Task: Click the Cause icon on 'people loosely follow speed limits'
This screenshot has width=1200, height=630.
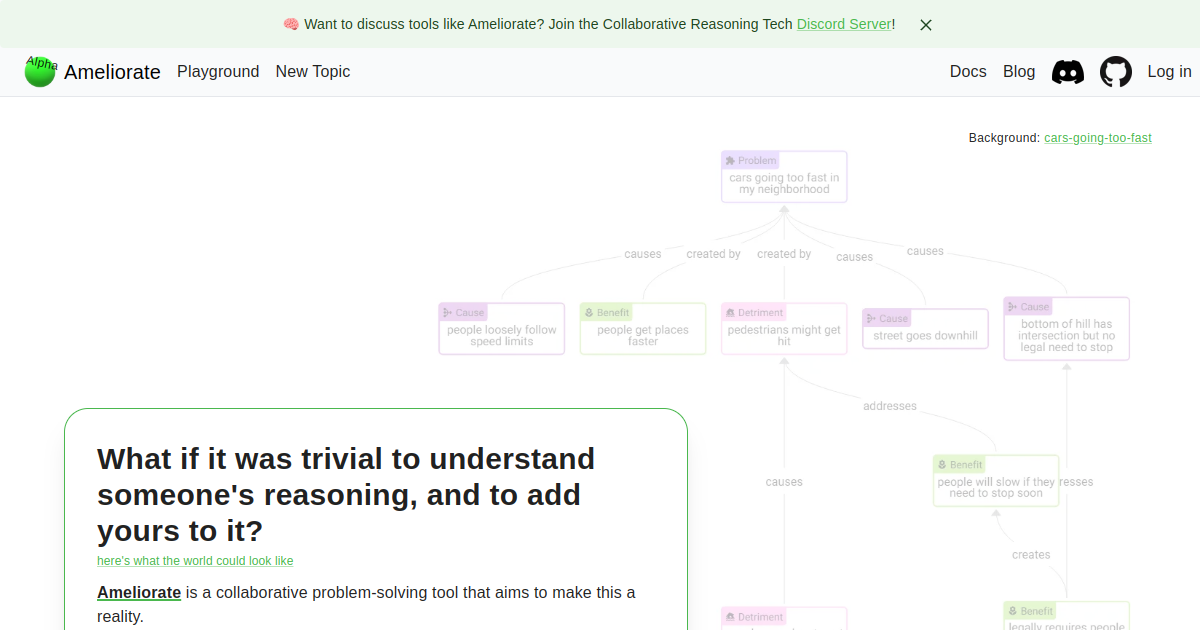Action: point(448,313)
